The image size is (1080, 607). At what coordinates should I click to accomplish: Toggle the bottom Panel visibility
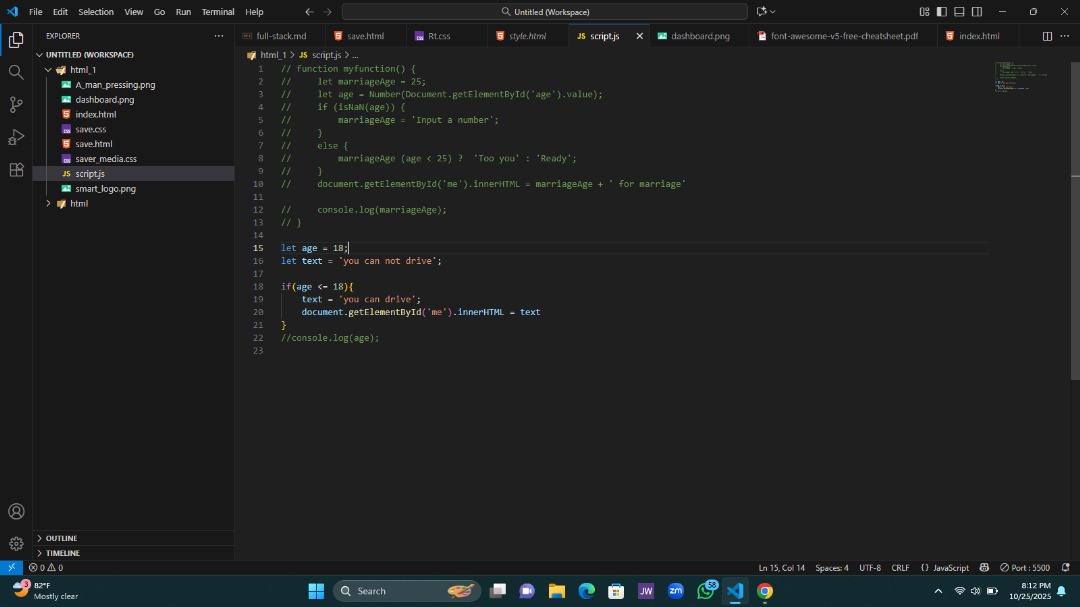959,12
